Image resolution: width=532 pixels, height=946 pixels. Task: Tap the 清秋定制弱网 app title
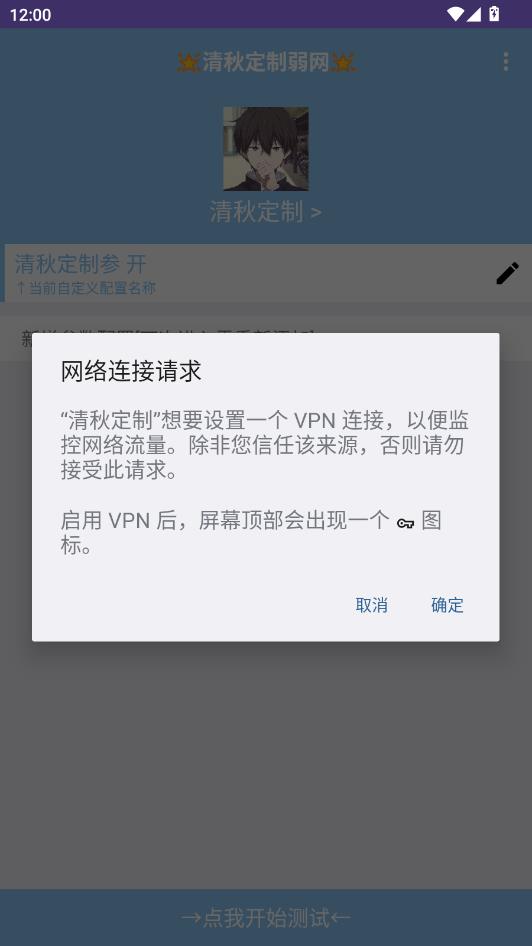(266, 62)
